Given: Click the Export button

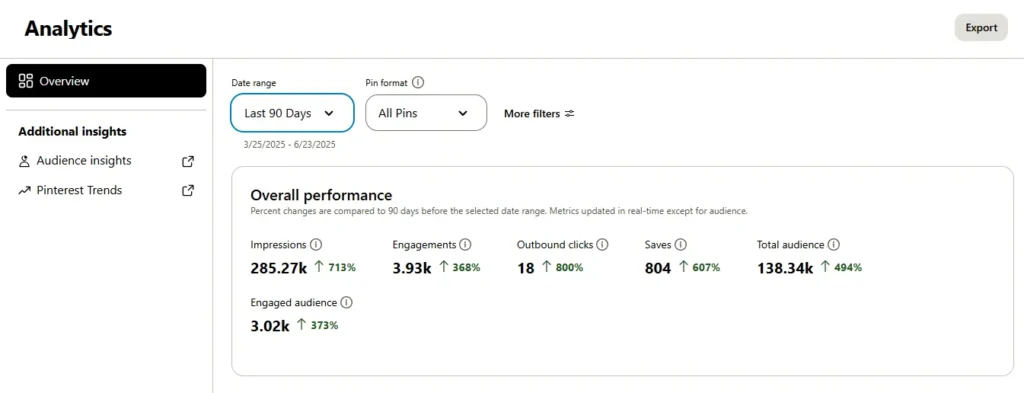Looking at the screenshot, I should pos(981,27).
